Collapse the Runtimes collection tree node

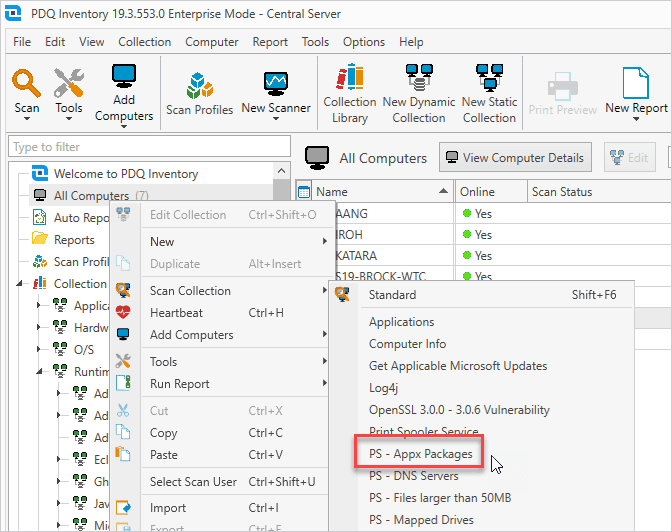(x=39, y=371)
